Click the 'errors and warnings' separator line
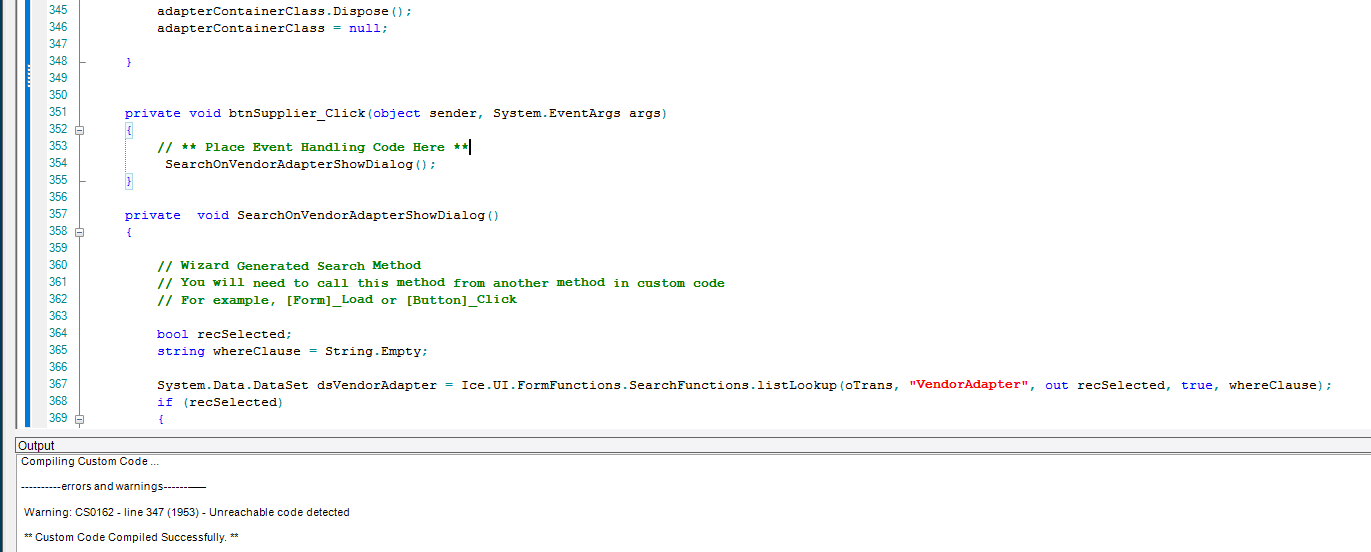 click(113, 487)
